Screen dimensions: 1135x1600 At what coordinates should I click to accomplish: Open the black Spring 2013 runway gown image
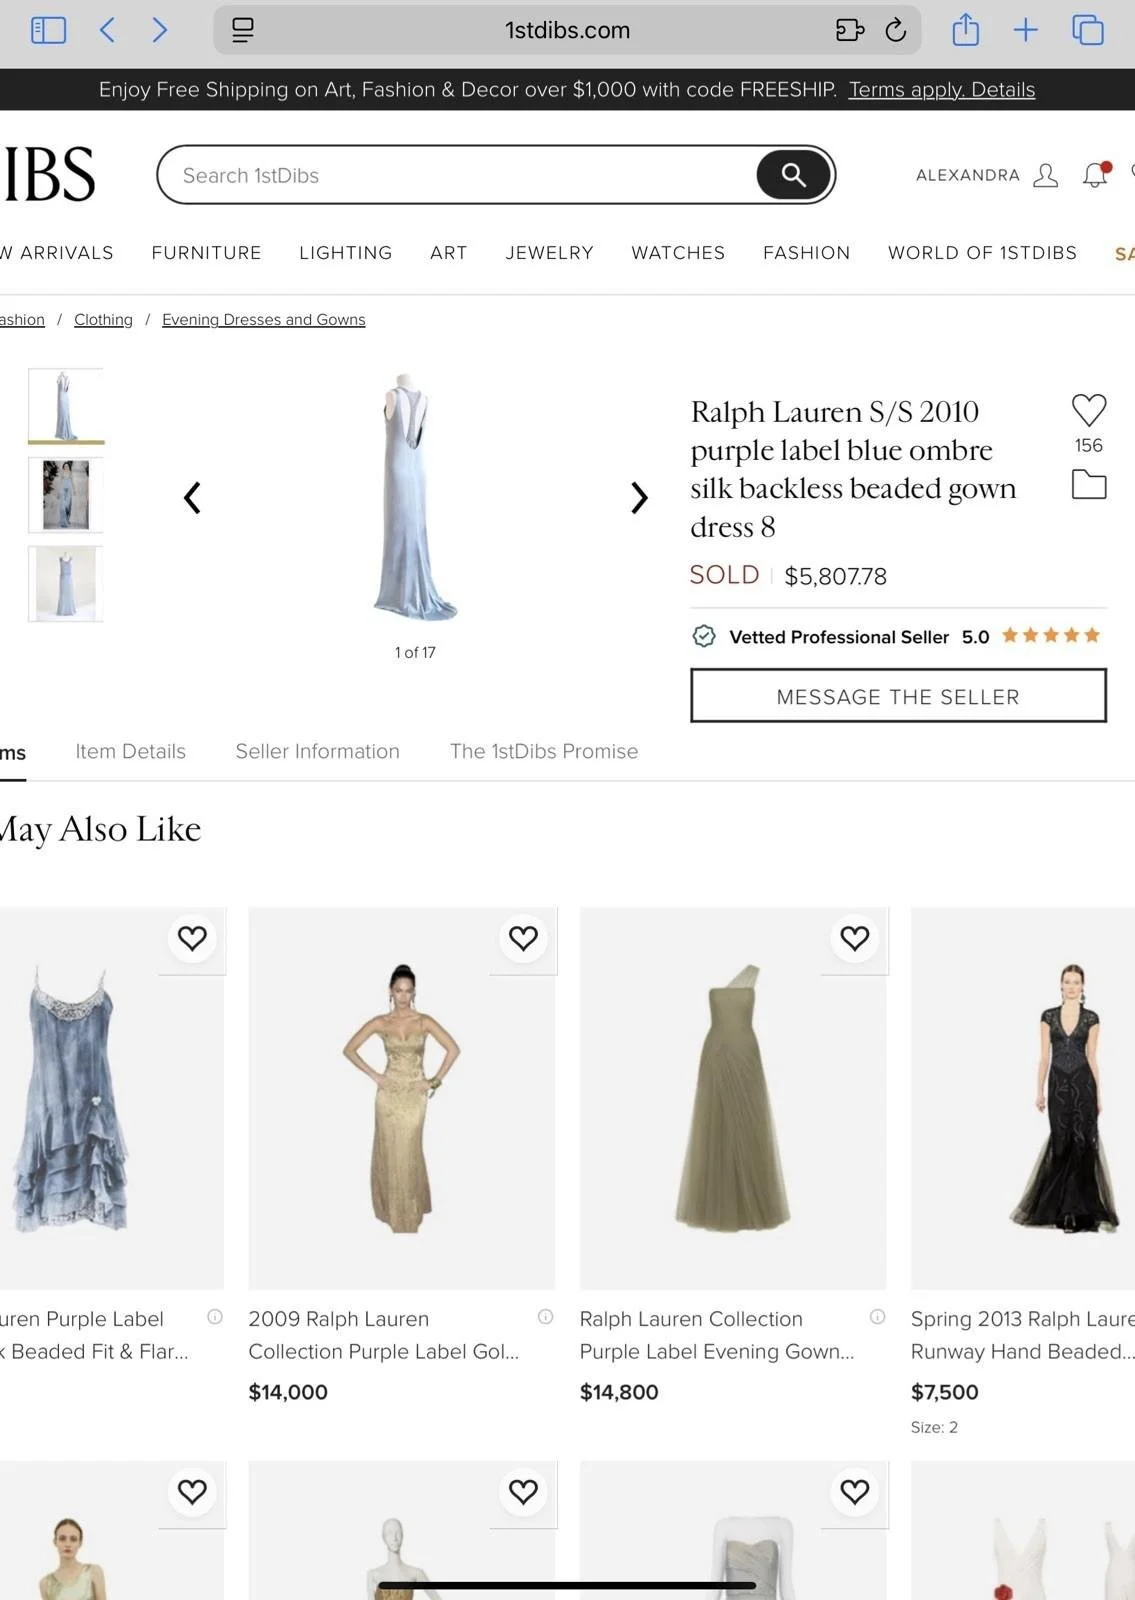1023,1098
